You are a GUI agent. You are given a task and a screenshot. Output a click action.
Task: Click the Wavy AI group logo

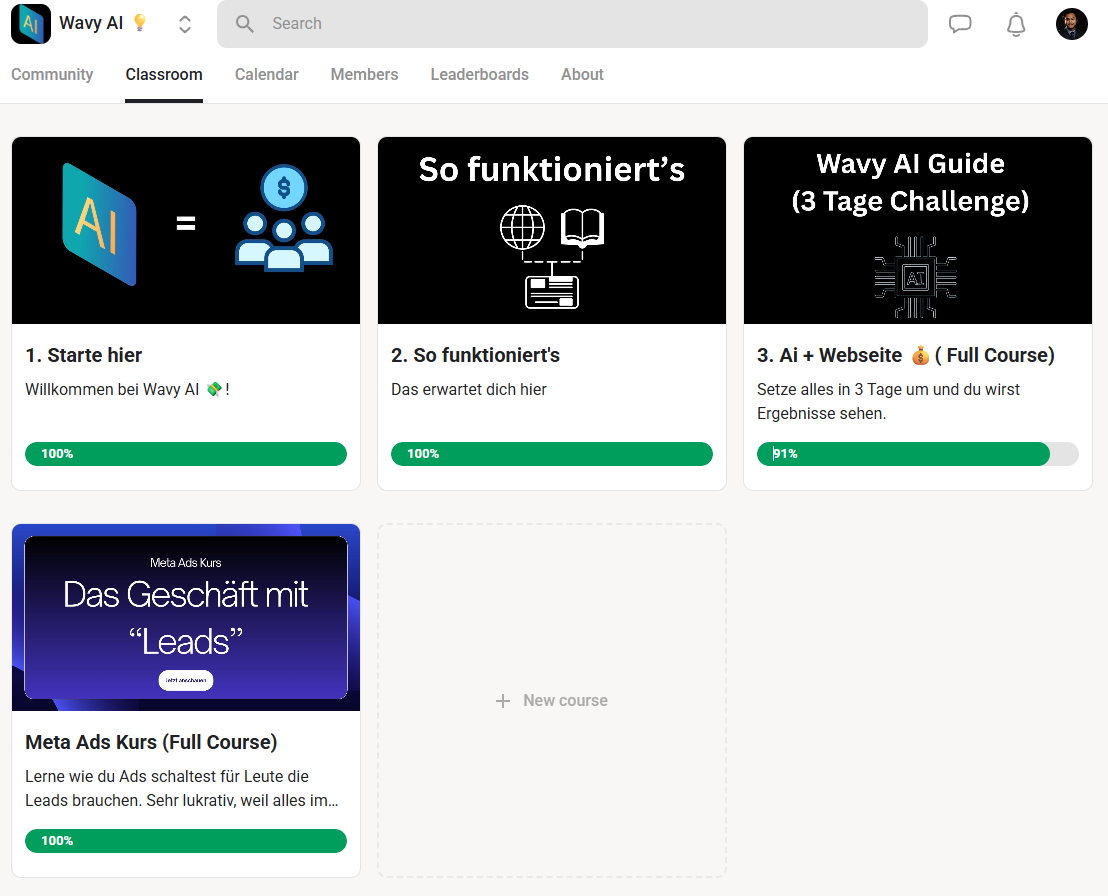(30, 23)
